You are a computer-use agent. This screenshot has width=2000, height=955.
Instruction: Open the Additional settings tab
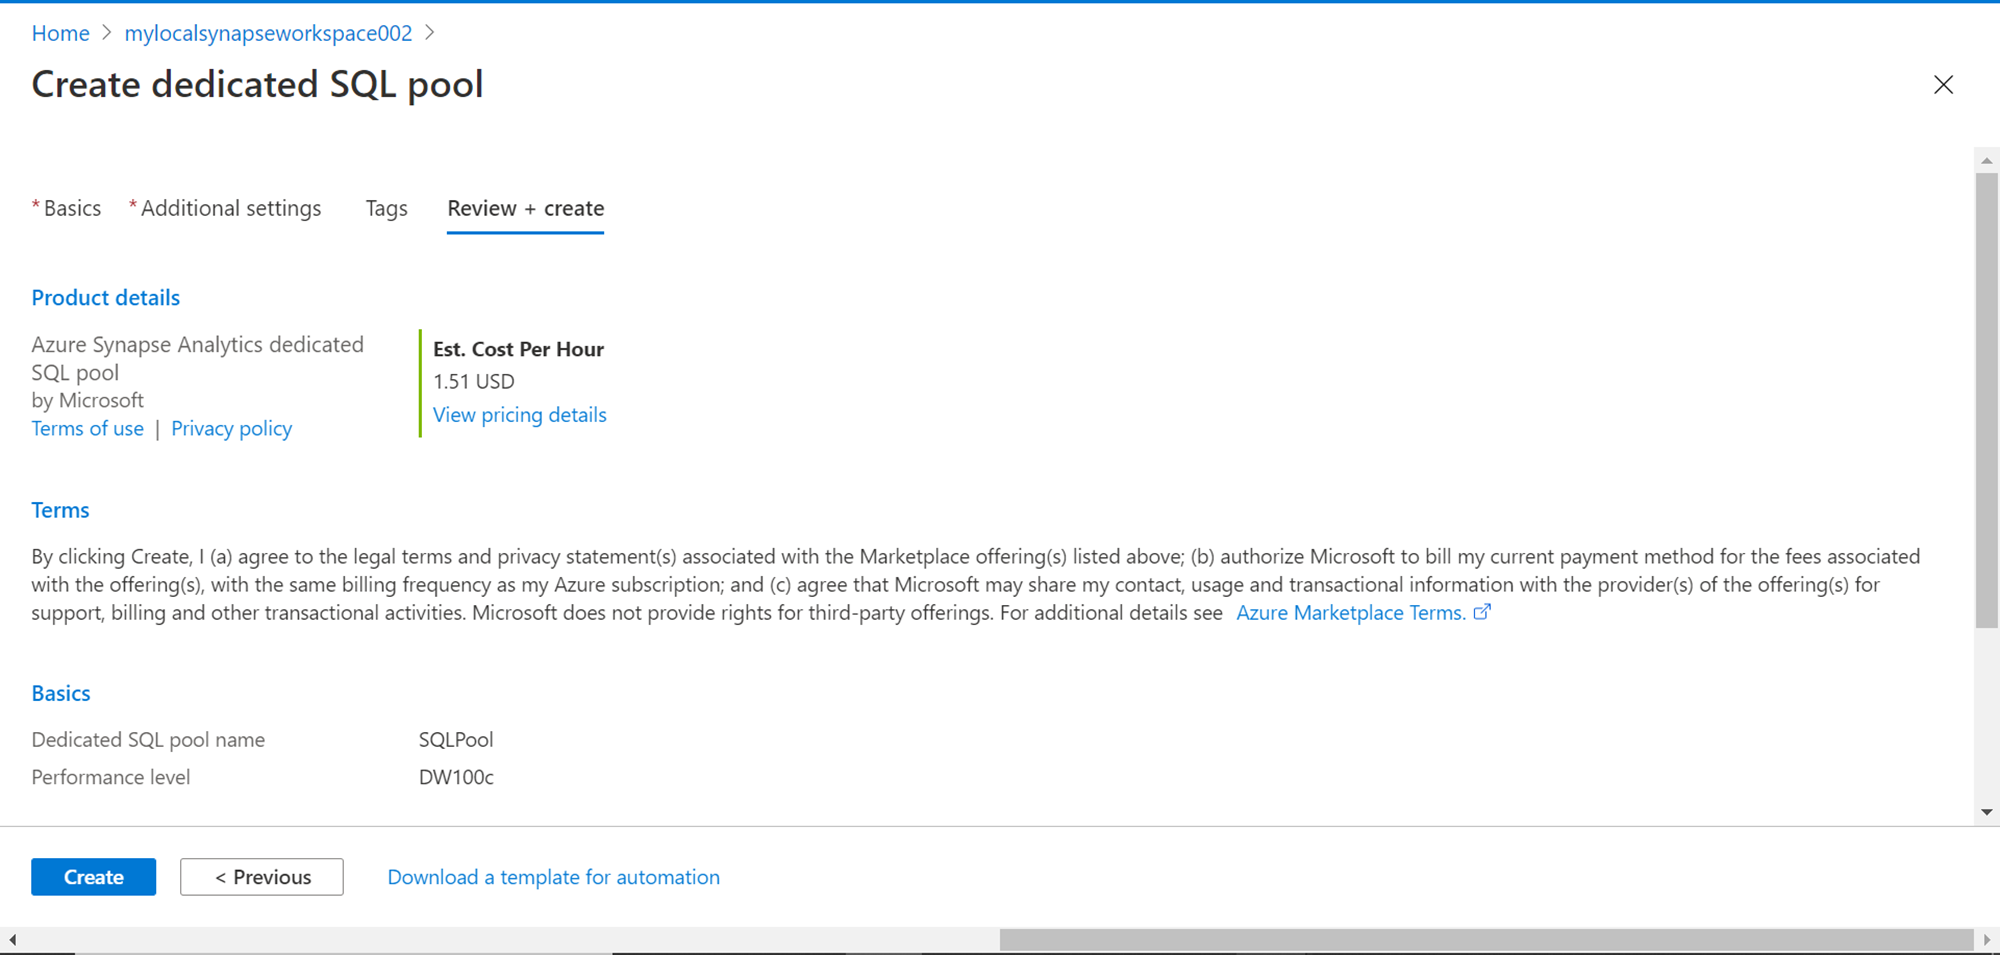(230, 208)
